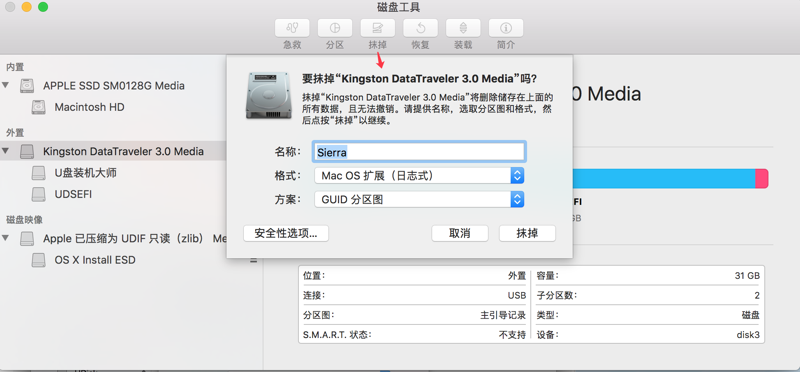
Task: Click the blue partition usage bar segment
Action: pyautogui.click(x=664, y=179)
